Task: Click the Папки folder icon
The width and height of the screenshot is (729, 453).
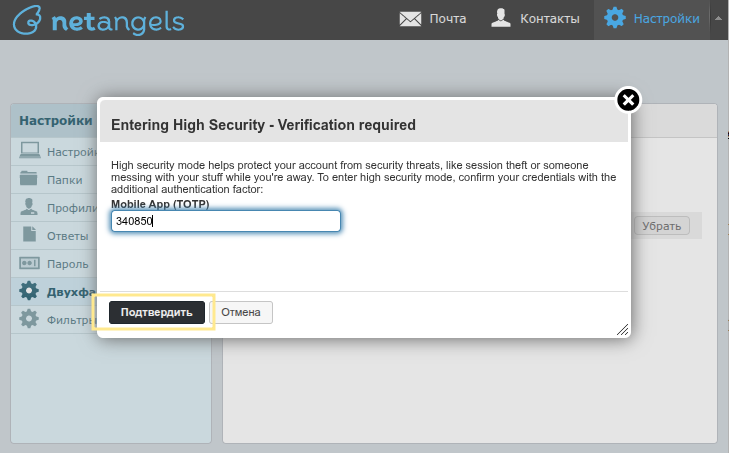Action: pos(29,180)
